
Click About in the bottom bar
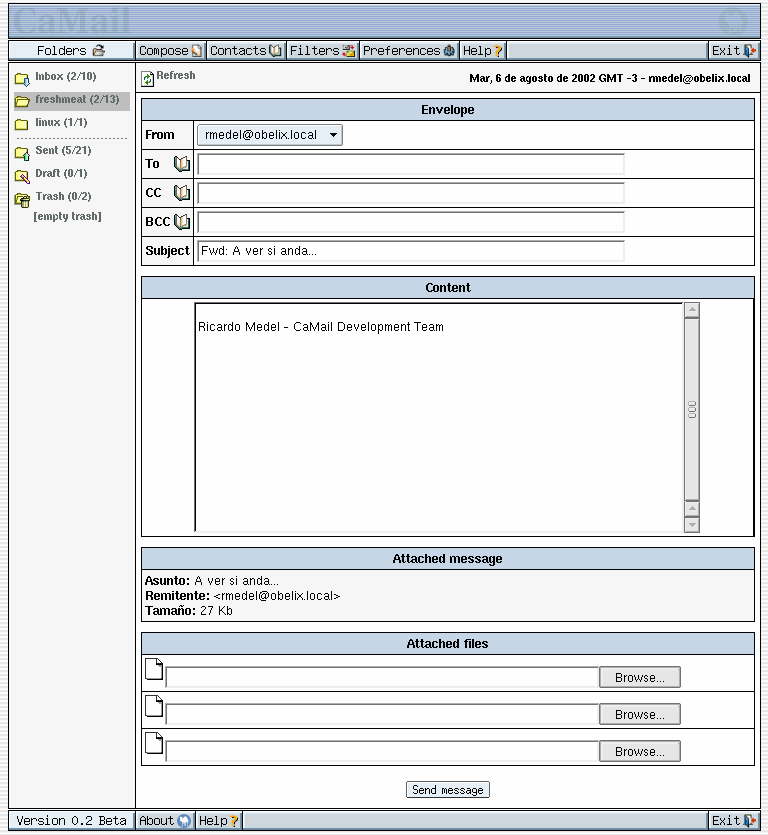click(x=164, y=821)
